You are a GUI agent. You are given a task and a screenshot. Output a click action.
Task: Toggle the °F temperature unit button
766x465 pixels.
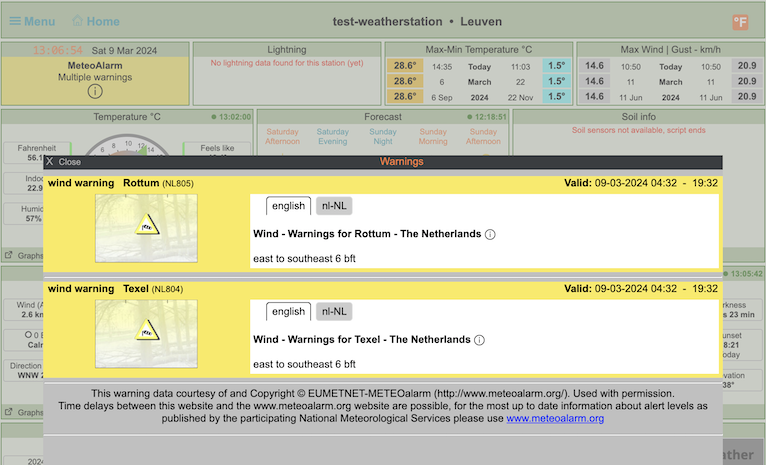740,22
